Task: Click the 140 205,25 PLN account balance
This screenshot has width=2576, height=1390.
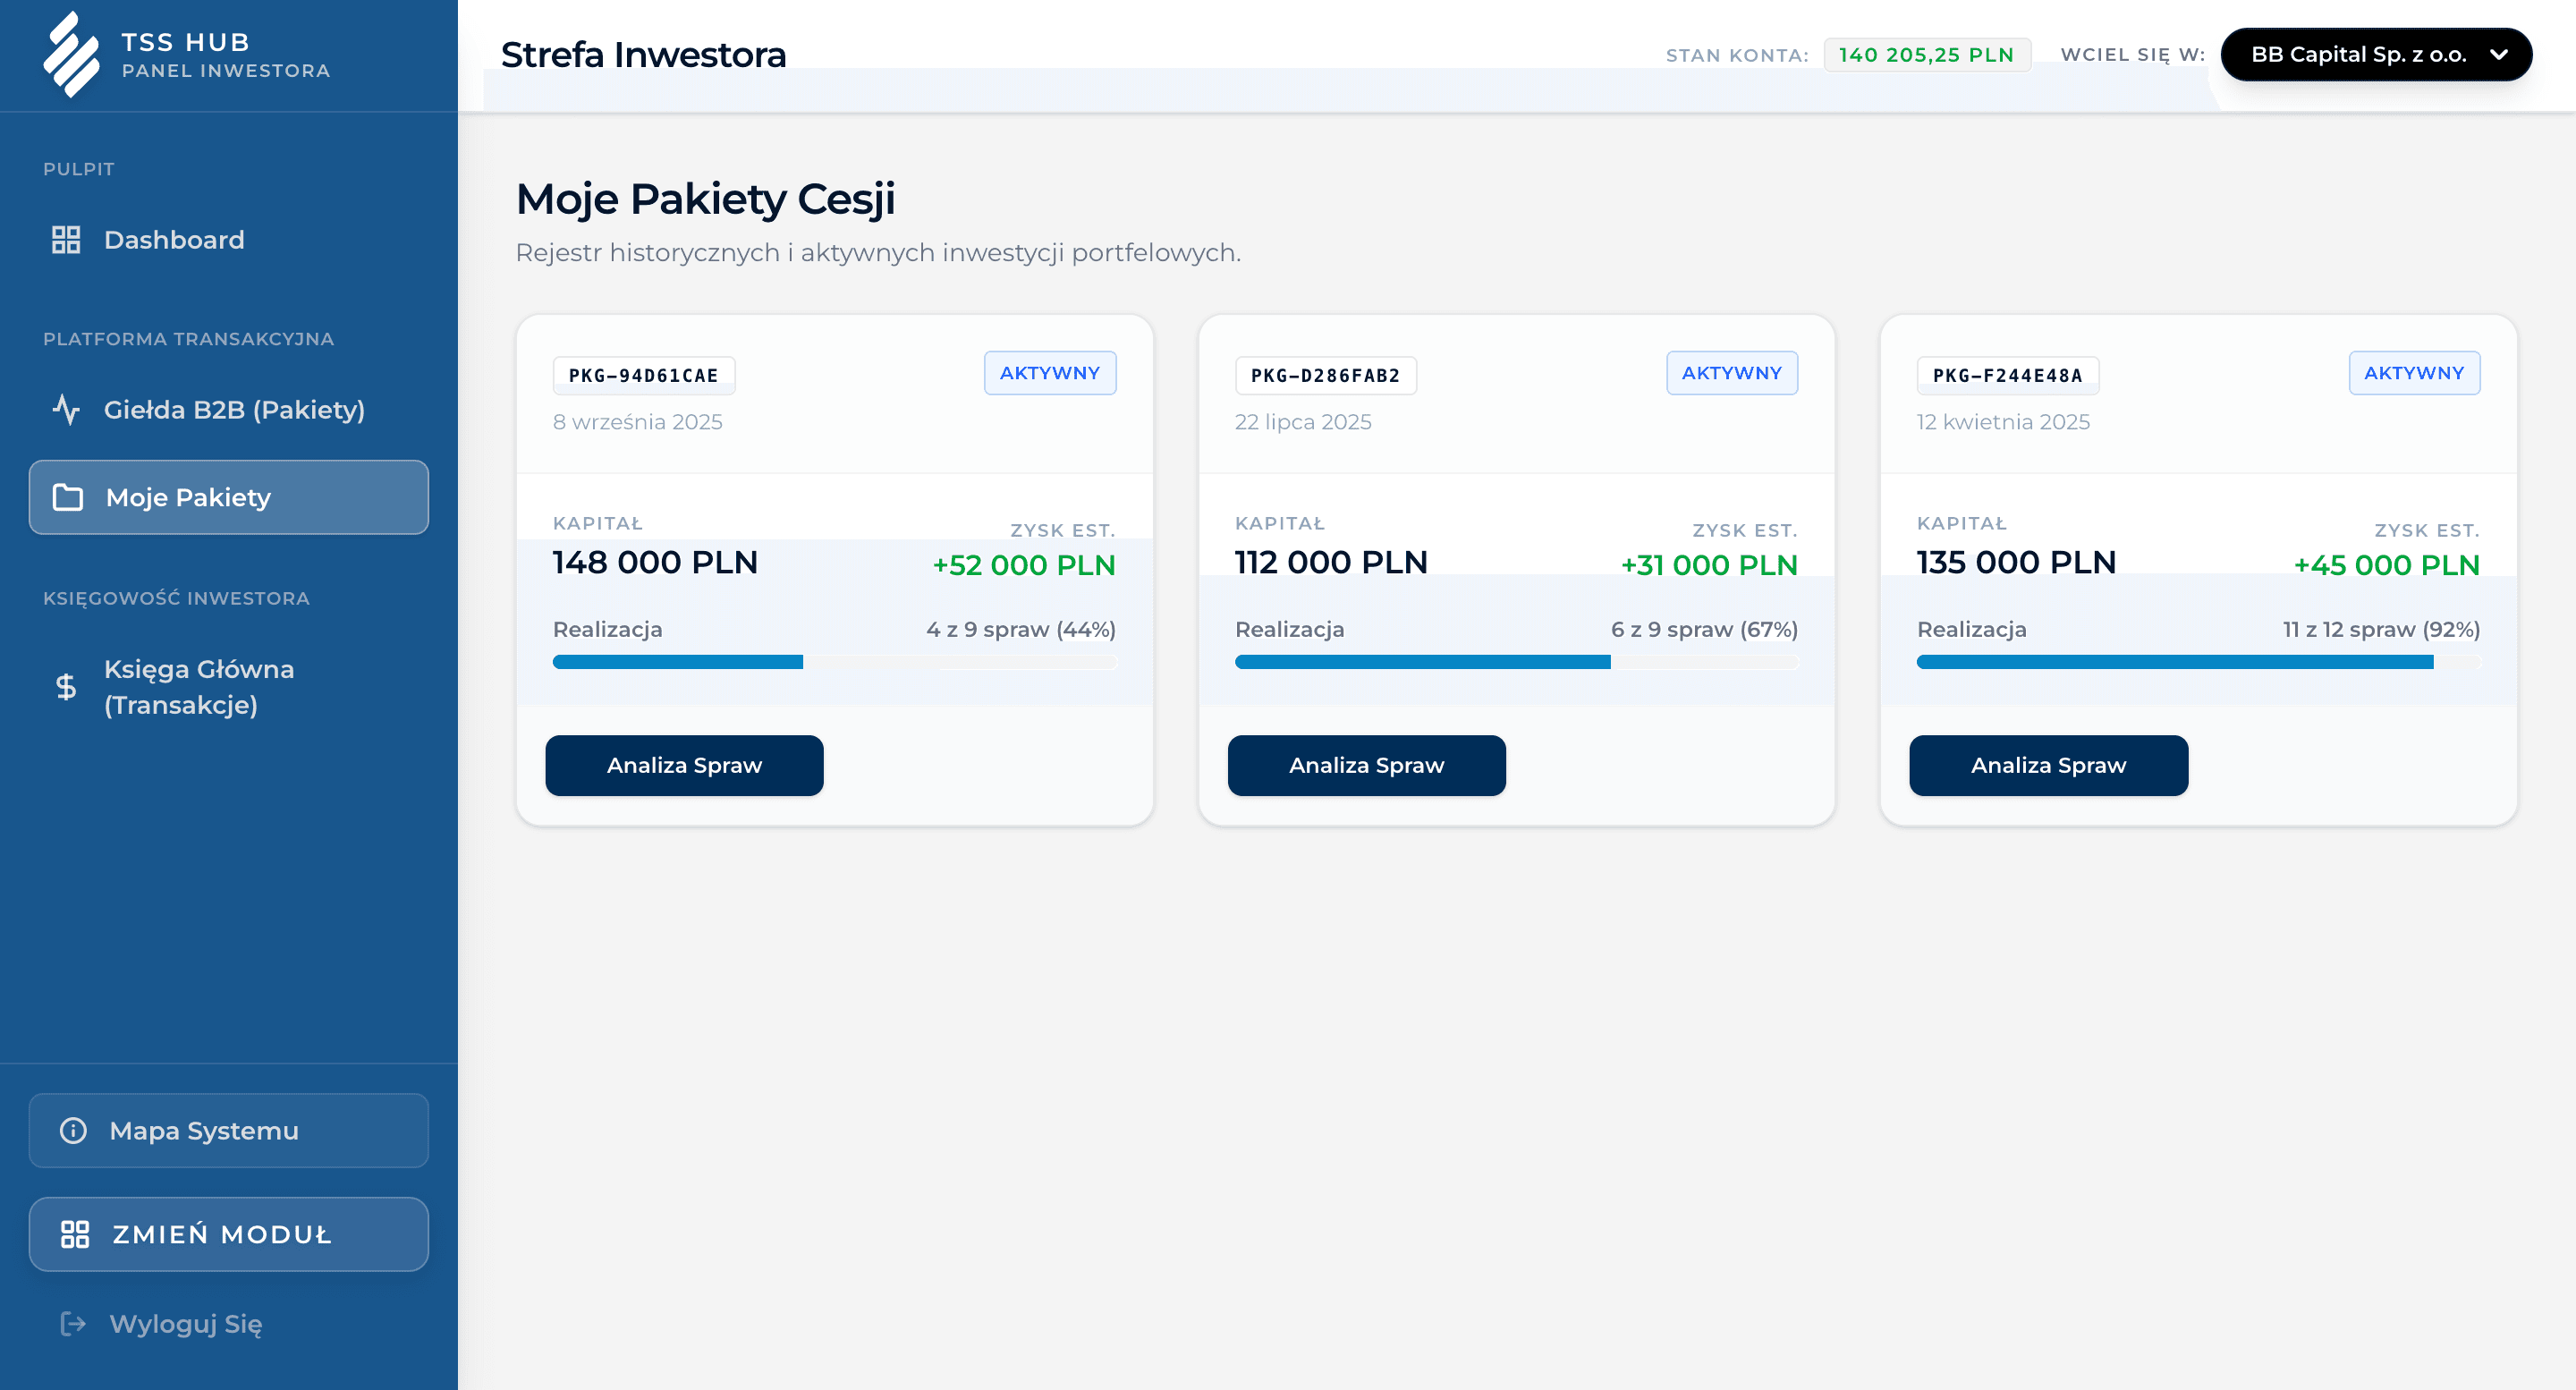Action: click(x=1926, y=55)
